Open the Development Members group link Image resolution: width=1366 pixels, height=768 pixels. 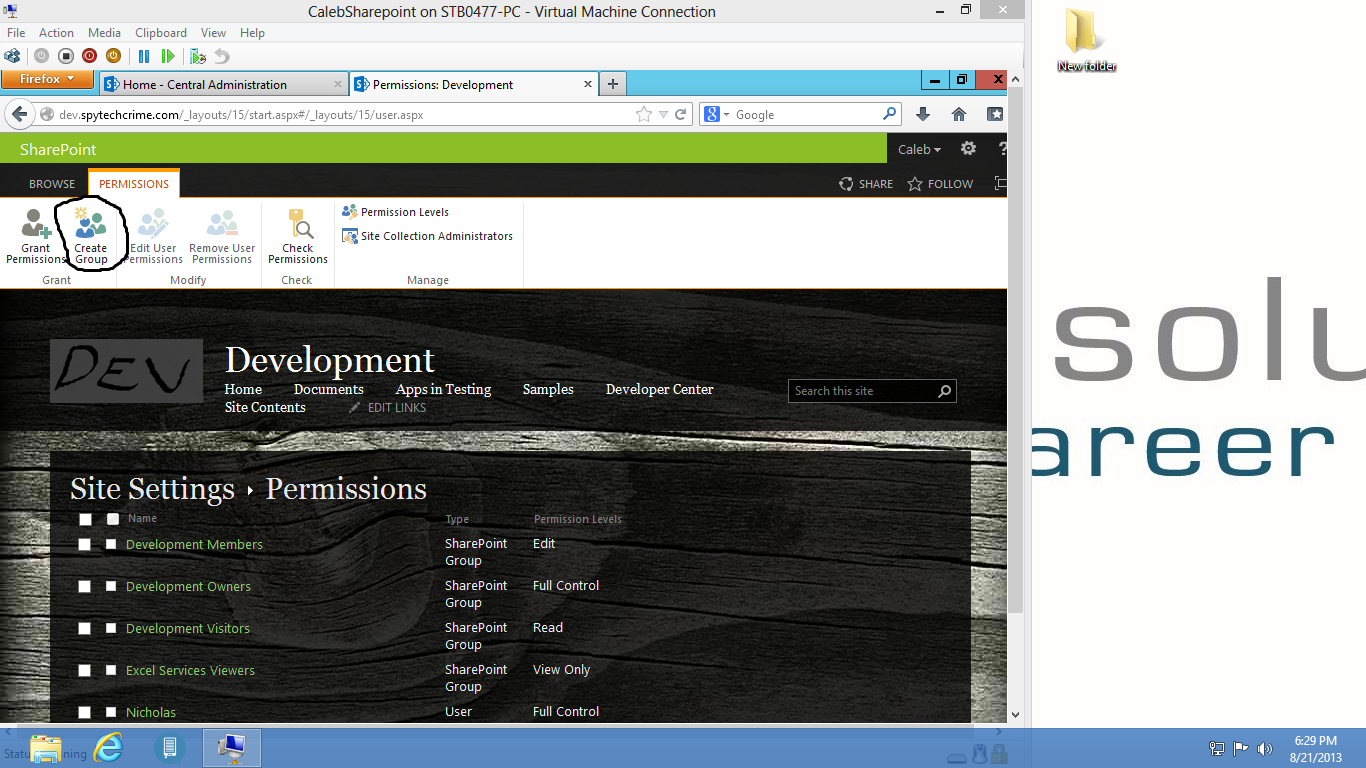tap(194, 544)
